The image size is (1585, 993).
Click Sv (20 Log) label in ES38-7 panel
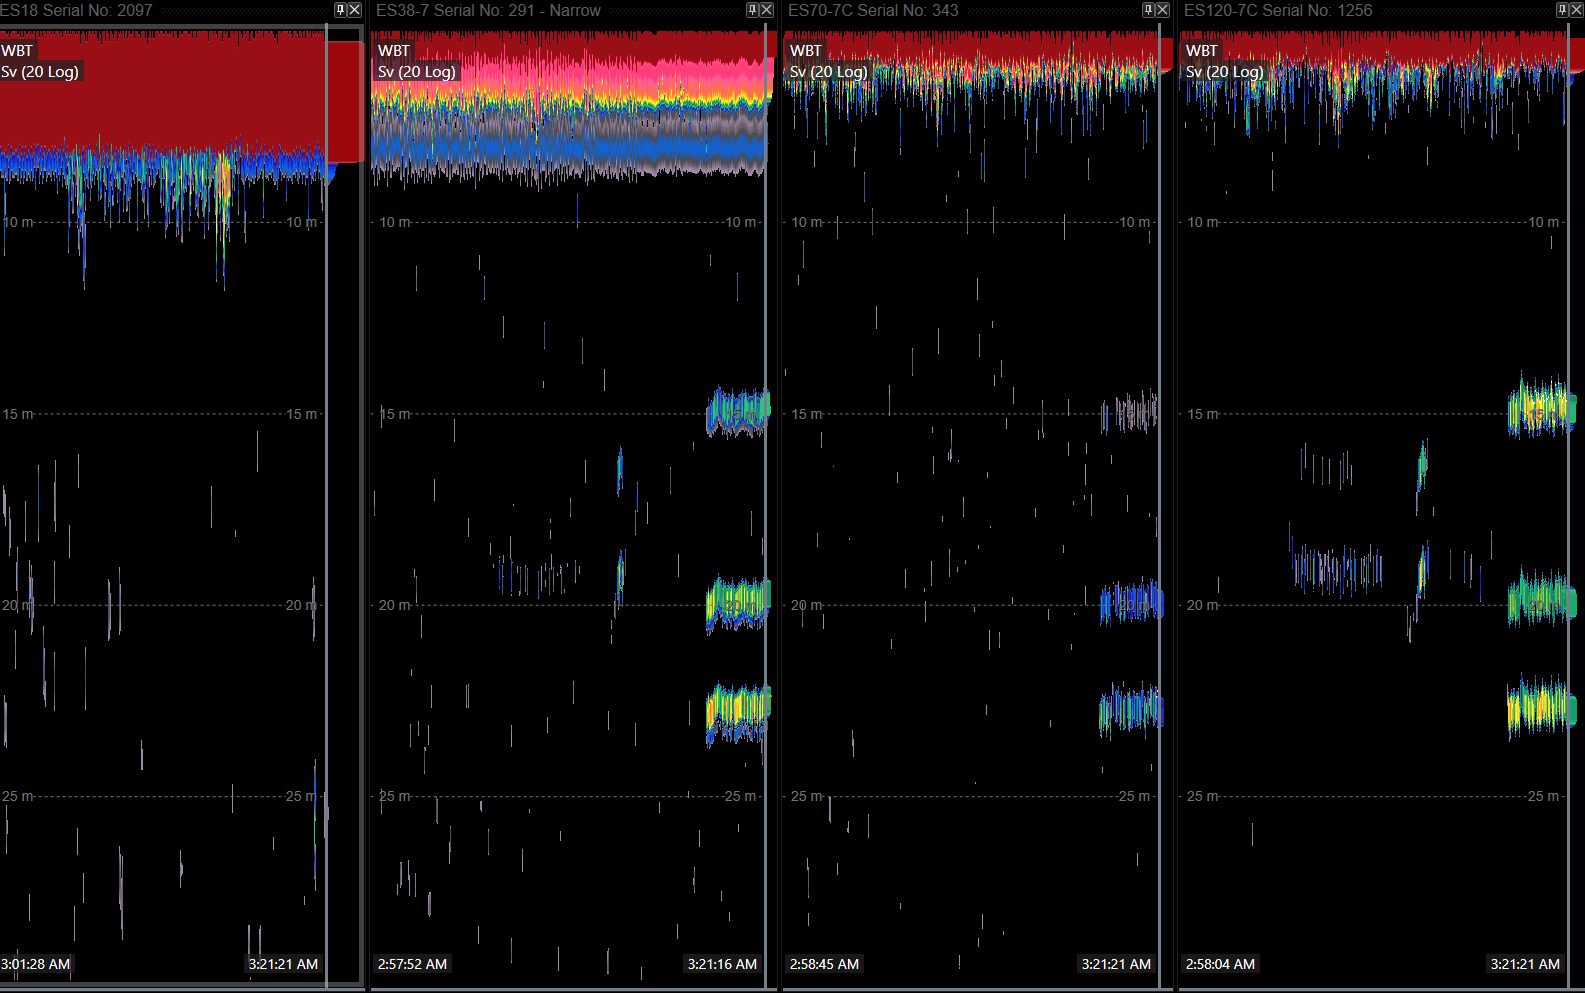(417, 72)
